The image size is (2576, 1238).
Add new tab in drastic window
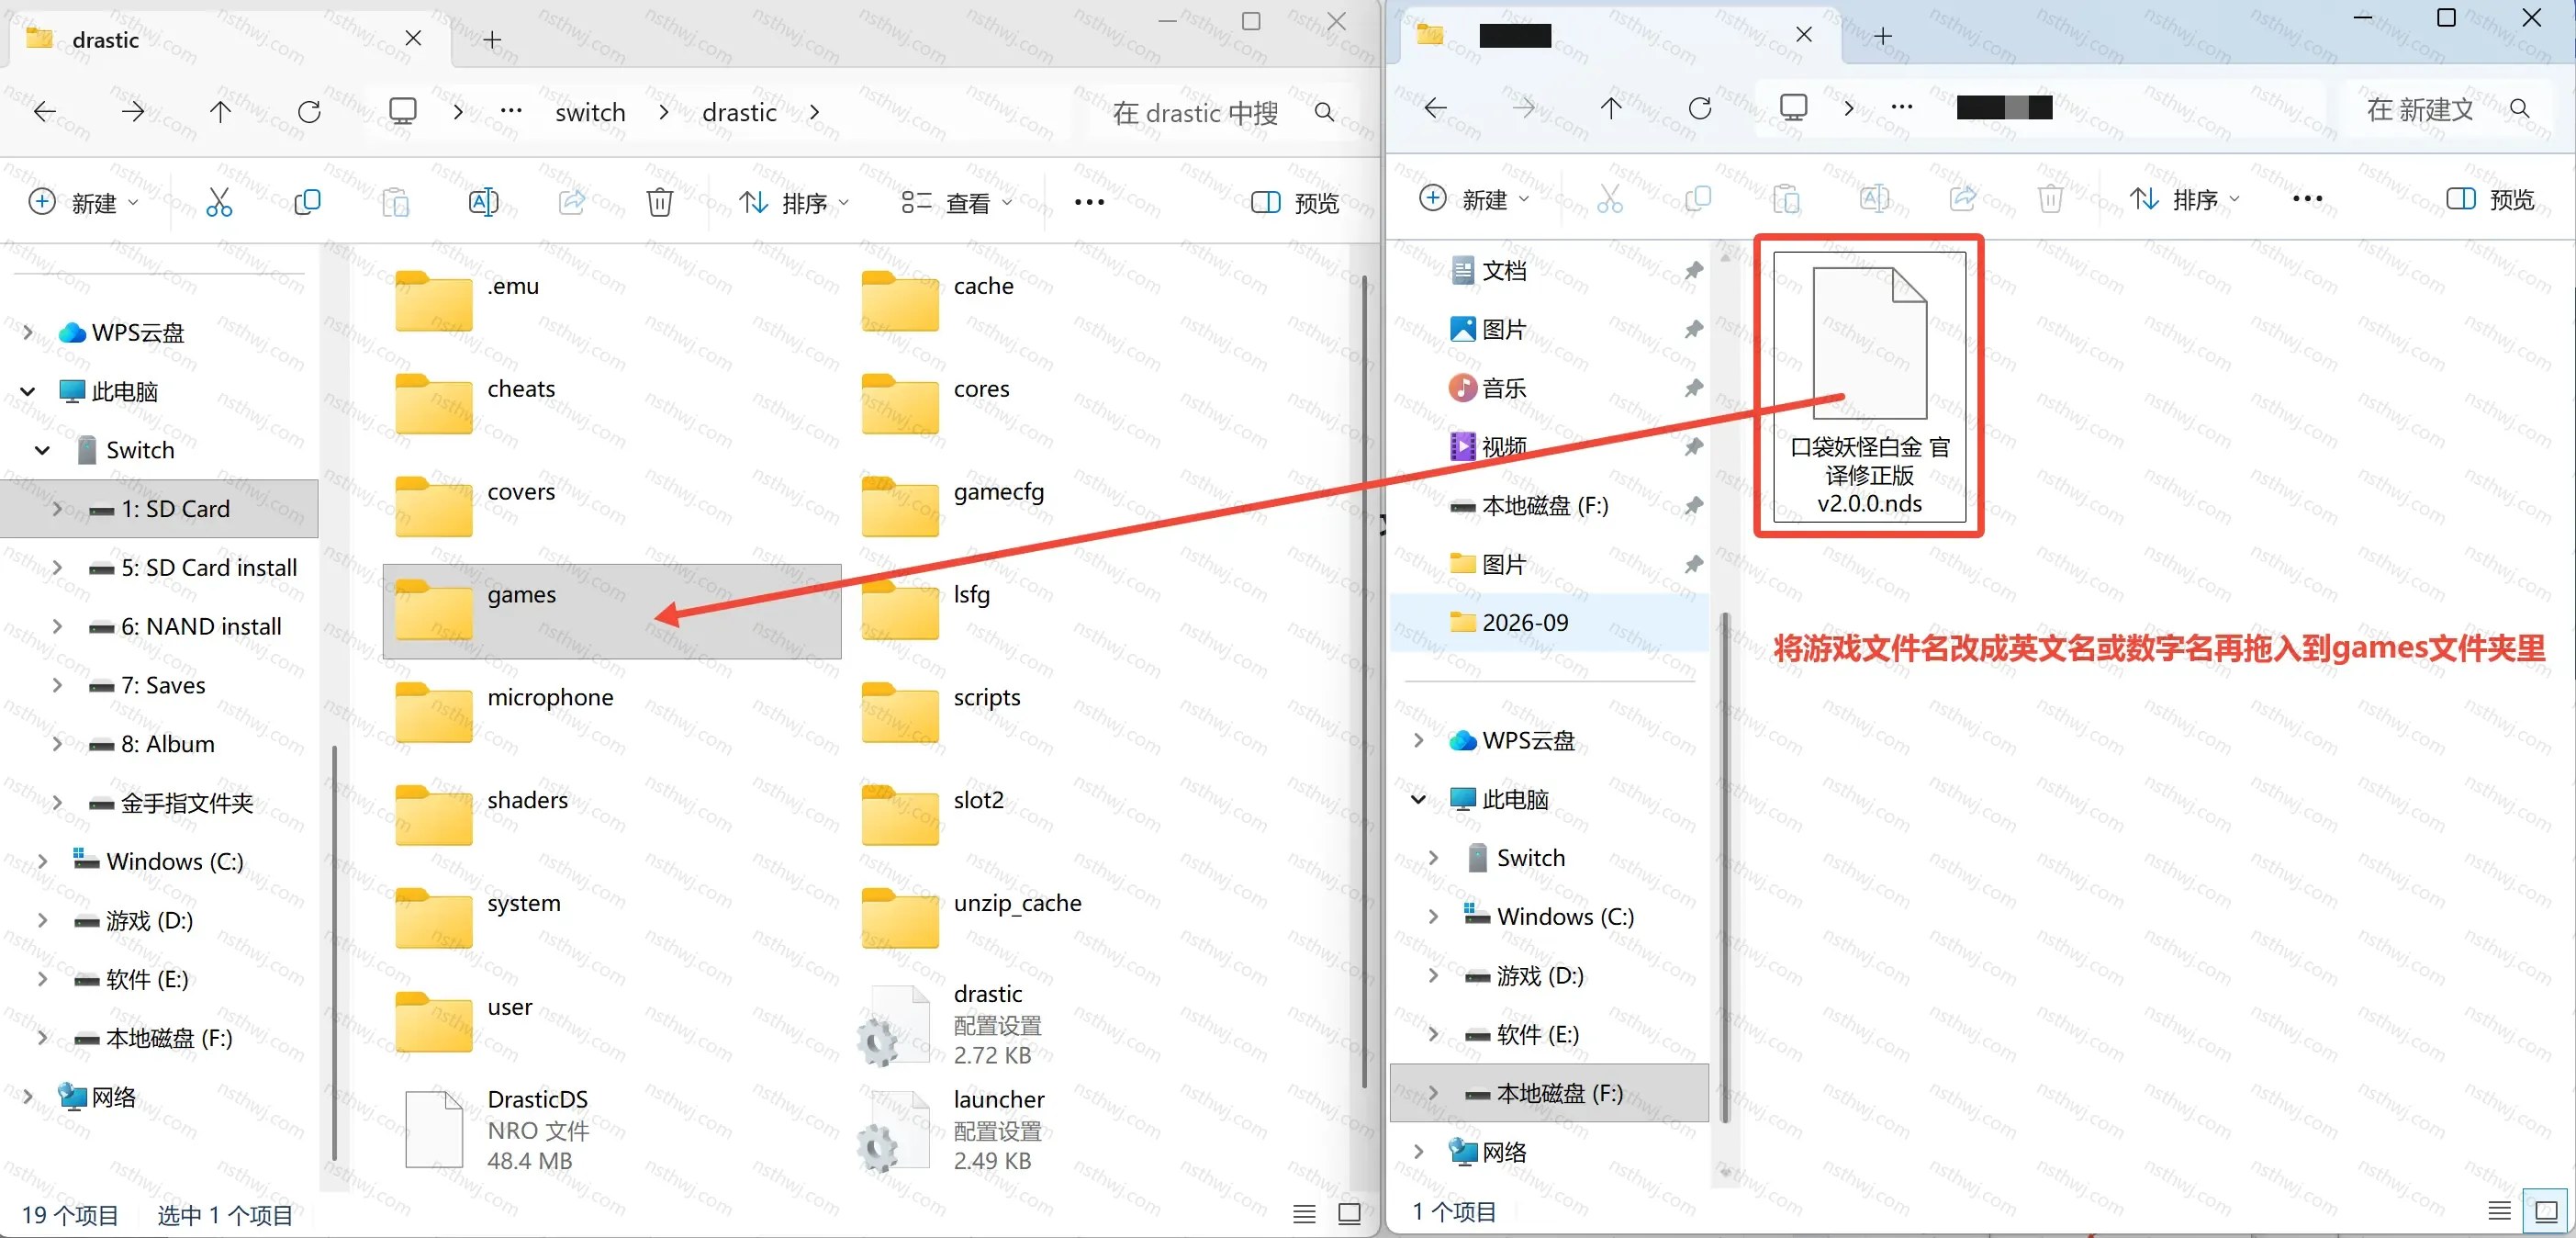pos(492,39)
